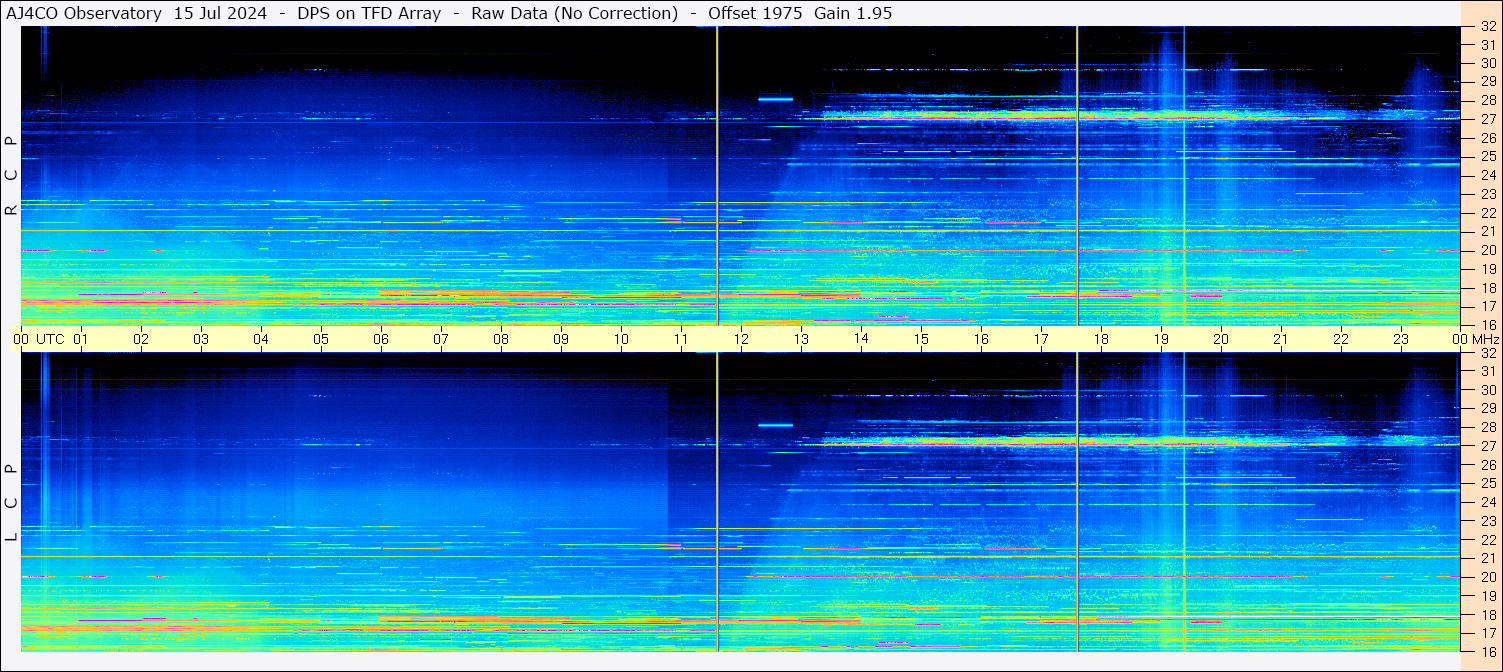The image size is (1503, 672).
Task: Click 23 MHz tick of RCP frequency scale
Action: point(1487,194)
